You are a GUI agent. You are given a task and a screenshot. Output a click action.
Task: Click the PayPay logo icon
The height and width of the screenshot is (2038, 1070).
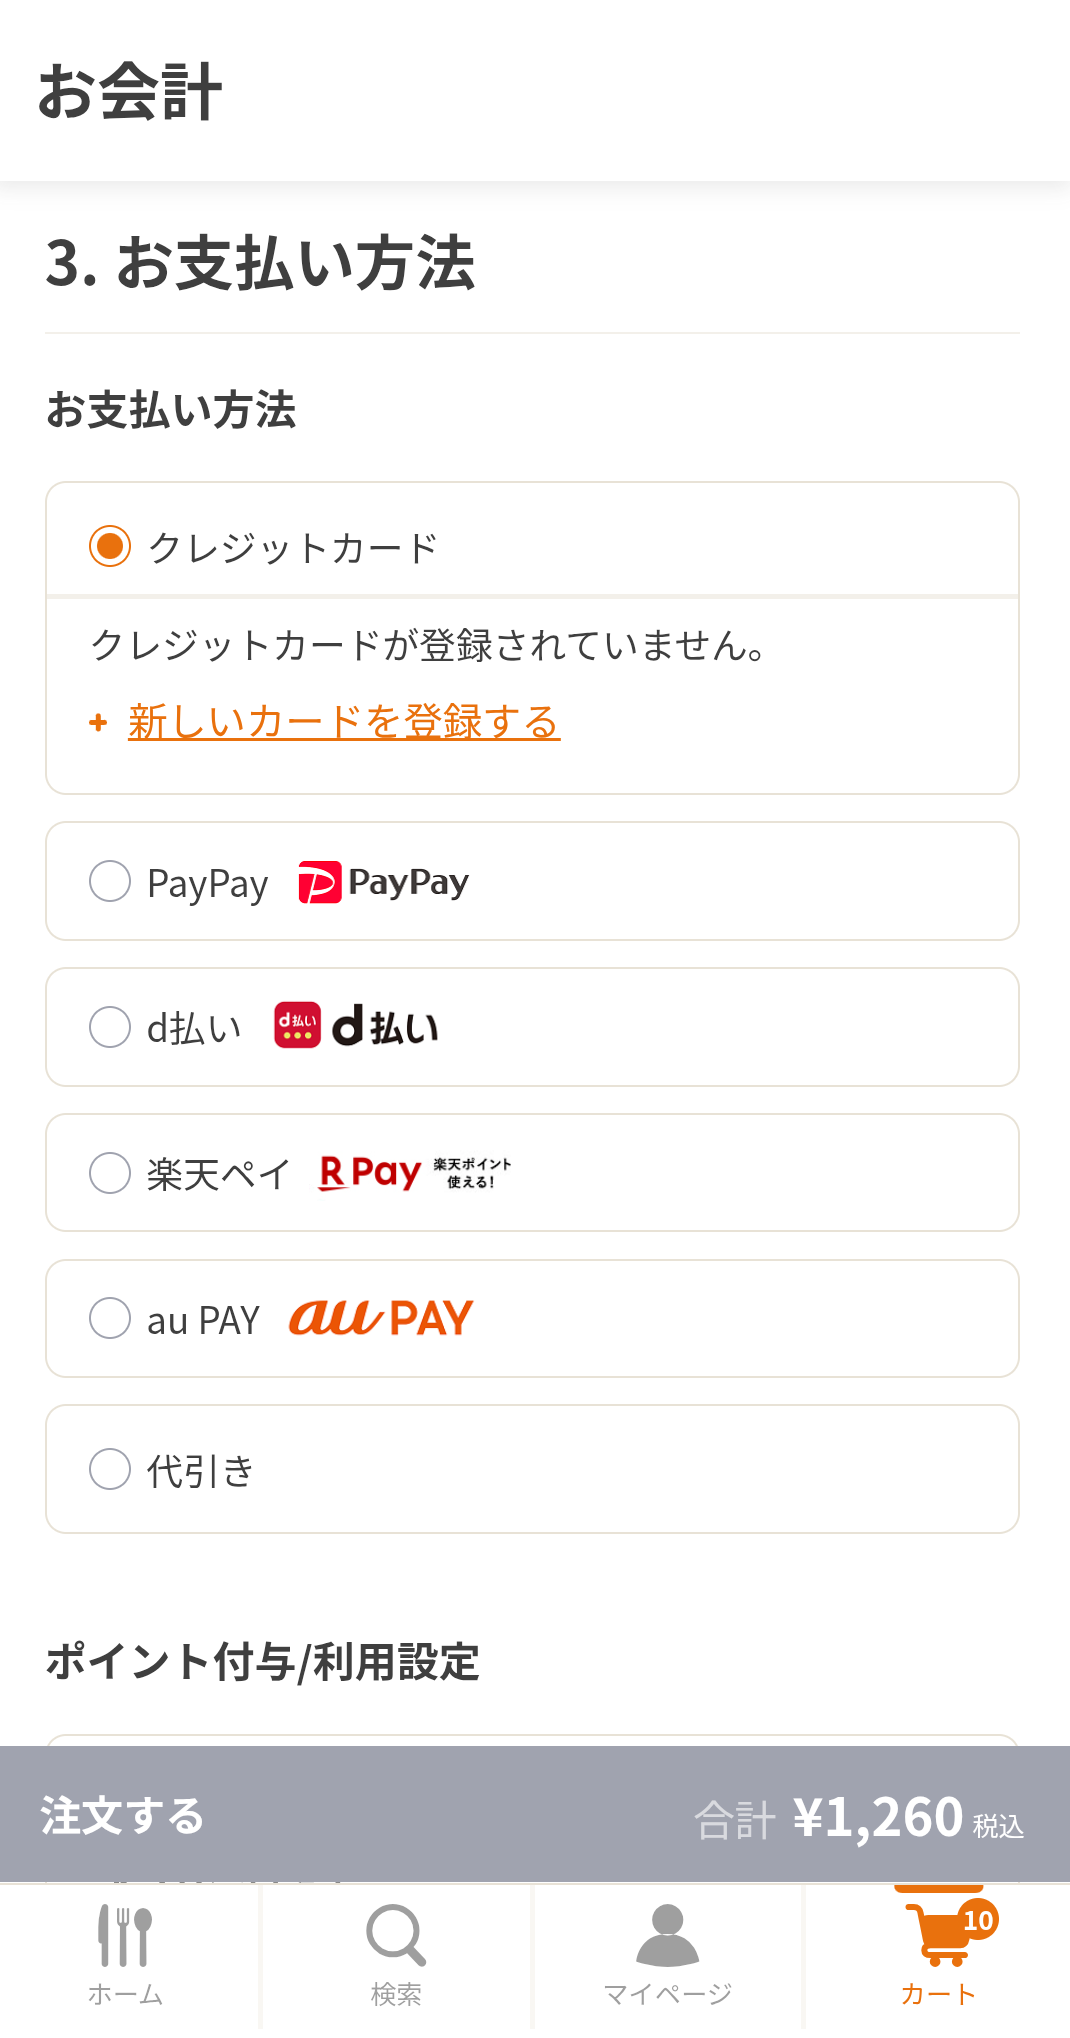point(384,882)
